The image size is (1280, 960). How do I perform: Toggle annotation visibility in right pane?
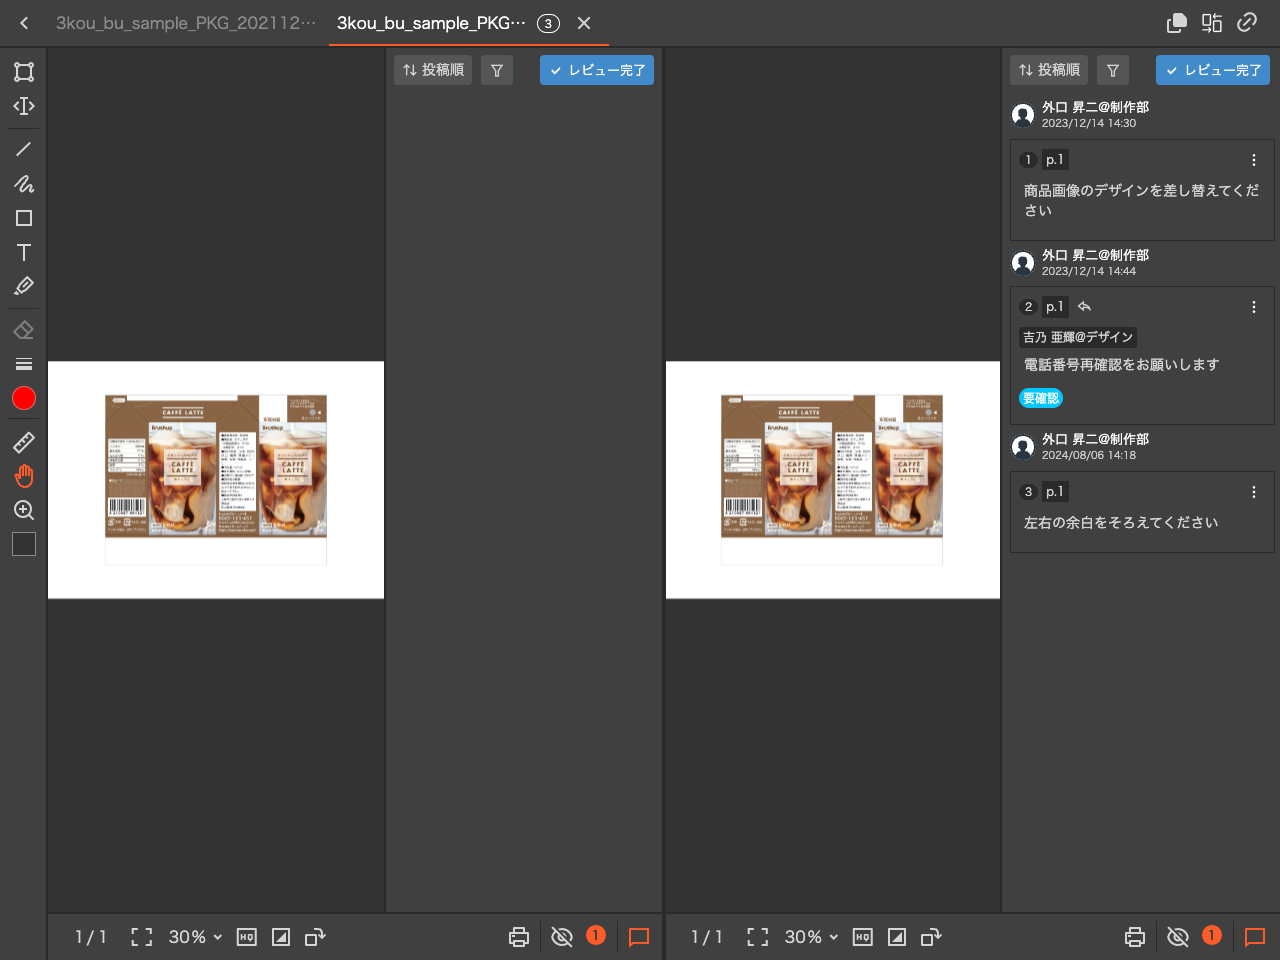[1178, 937]
